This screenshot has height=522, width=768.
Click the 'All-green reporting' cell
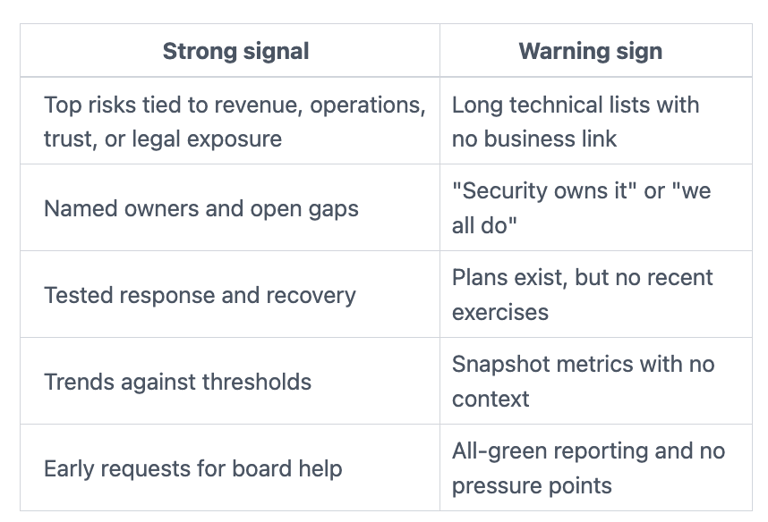588,468
